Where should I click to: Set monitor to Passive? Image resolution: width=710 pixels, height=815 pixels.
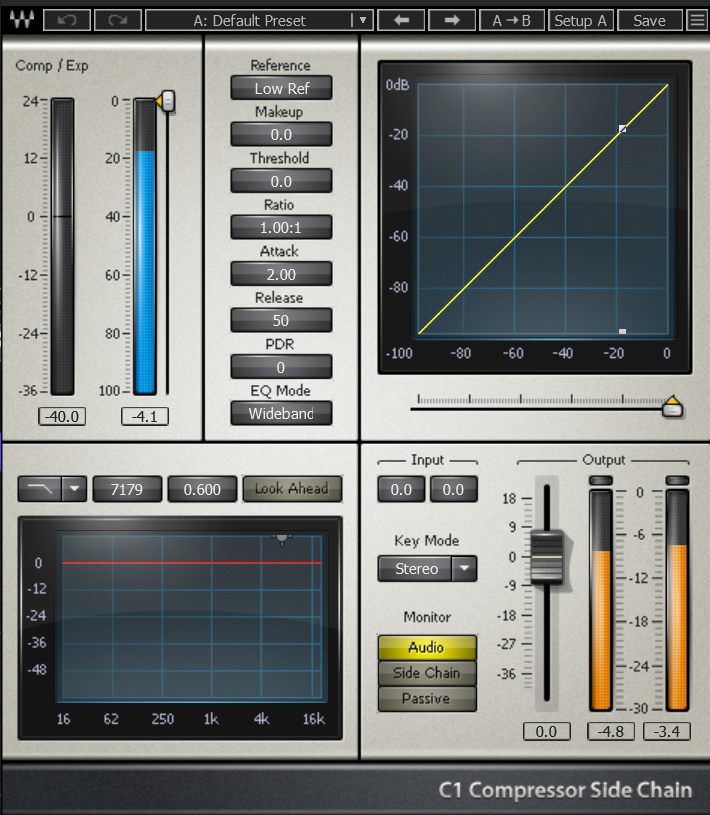tap(427, 699)
